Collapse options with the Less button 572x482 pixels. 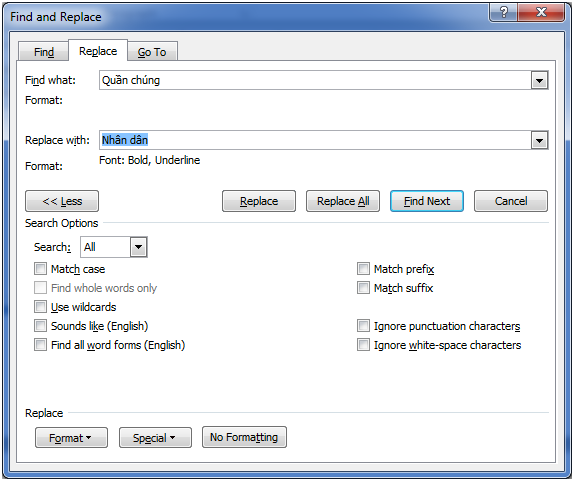pyautogui.click(x=62, y=201)
